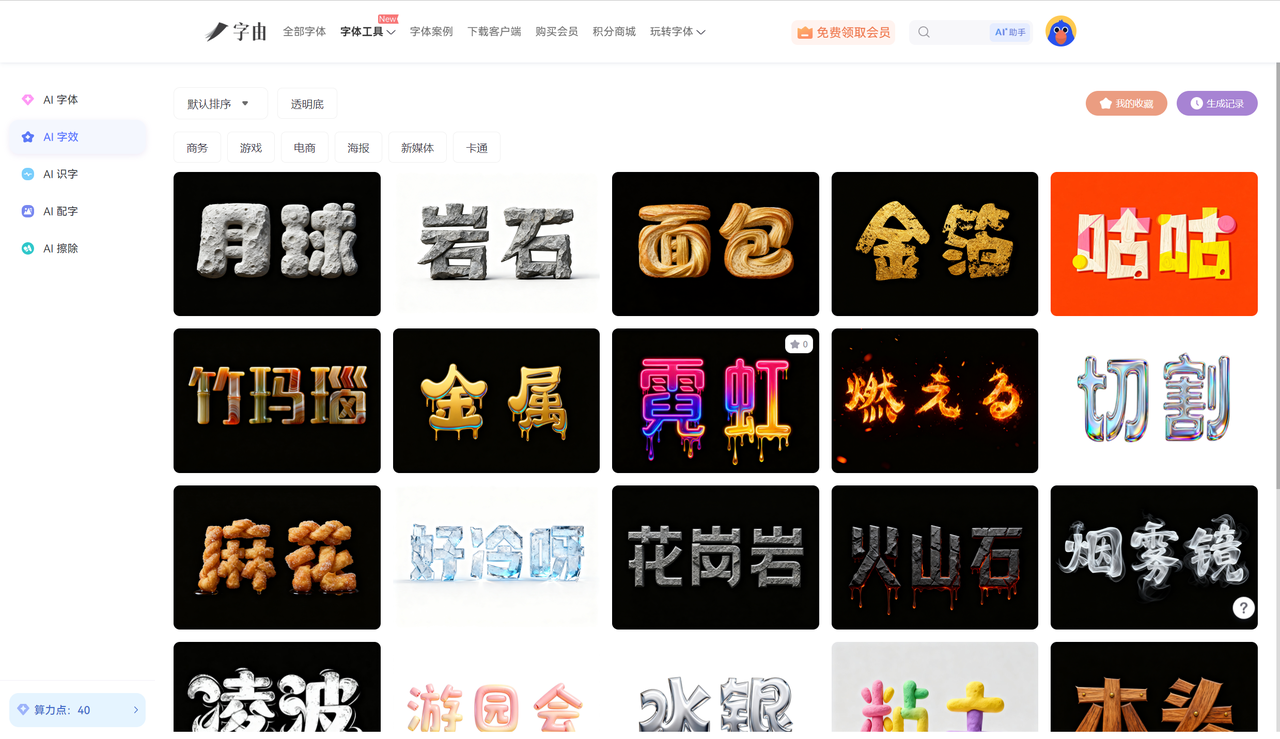Open 生成记录 history button

[x=1216, y=103]
